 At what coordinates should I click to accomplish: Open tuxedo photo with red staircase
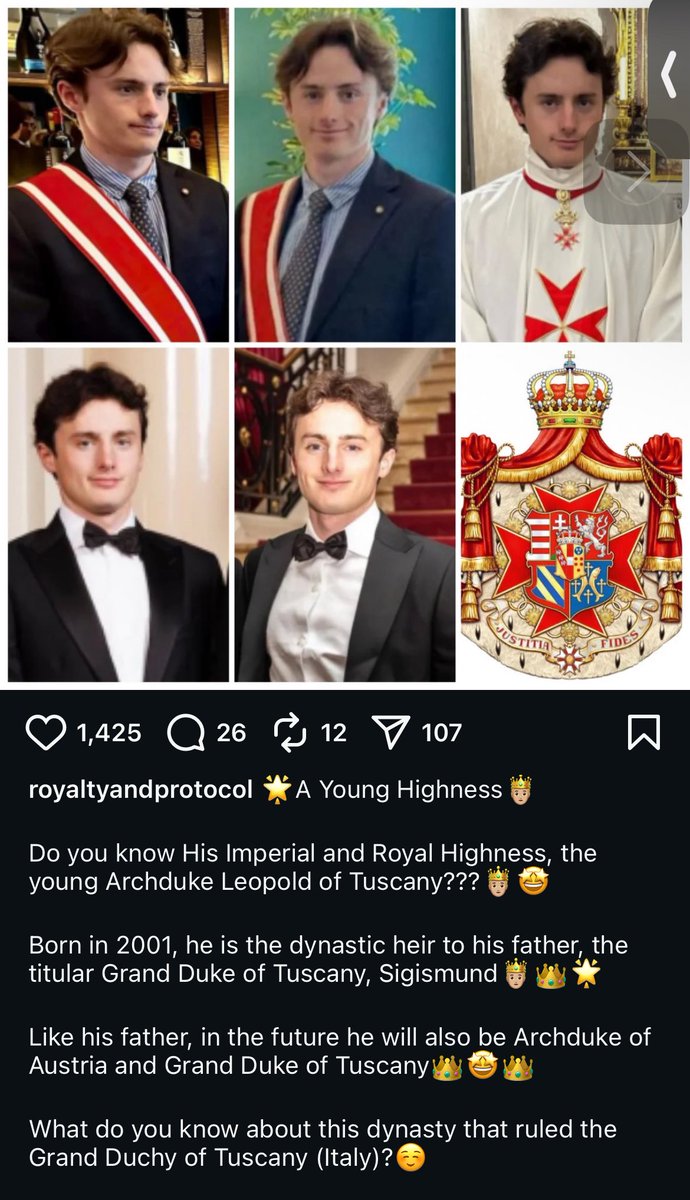[x=345, y=515]
